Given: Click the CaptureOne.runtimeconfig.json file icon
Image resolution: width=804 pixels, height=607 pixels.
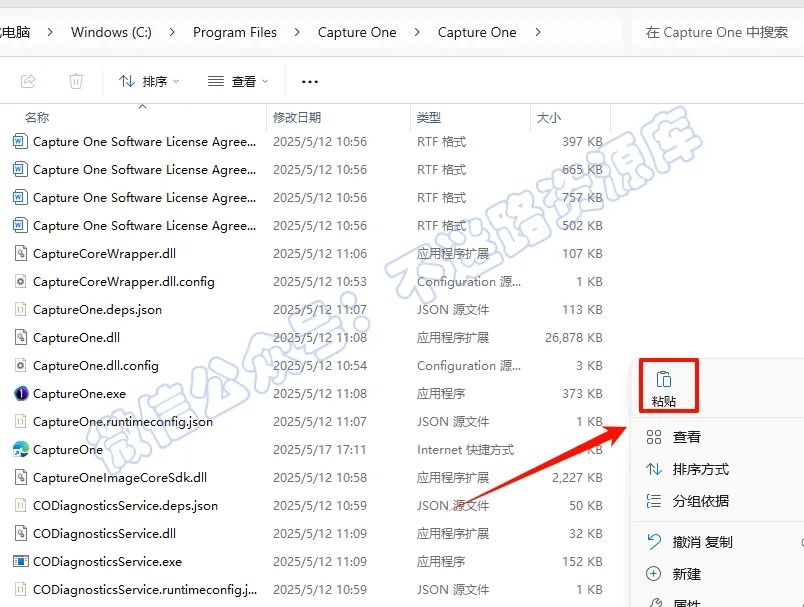Looking at the screenshot, I should [x=20, y=421].
